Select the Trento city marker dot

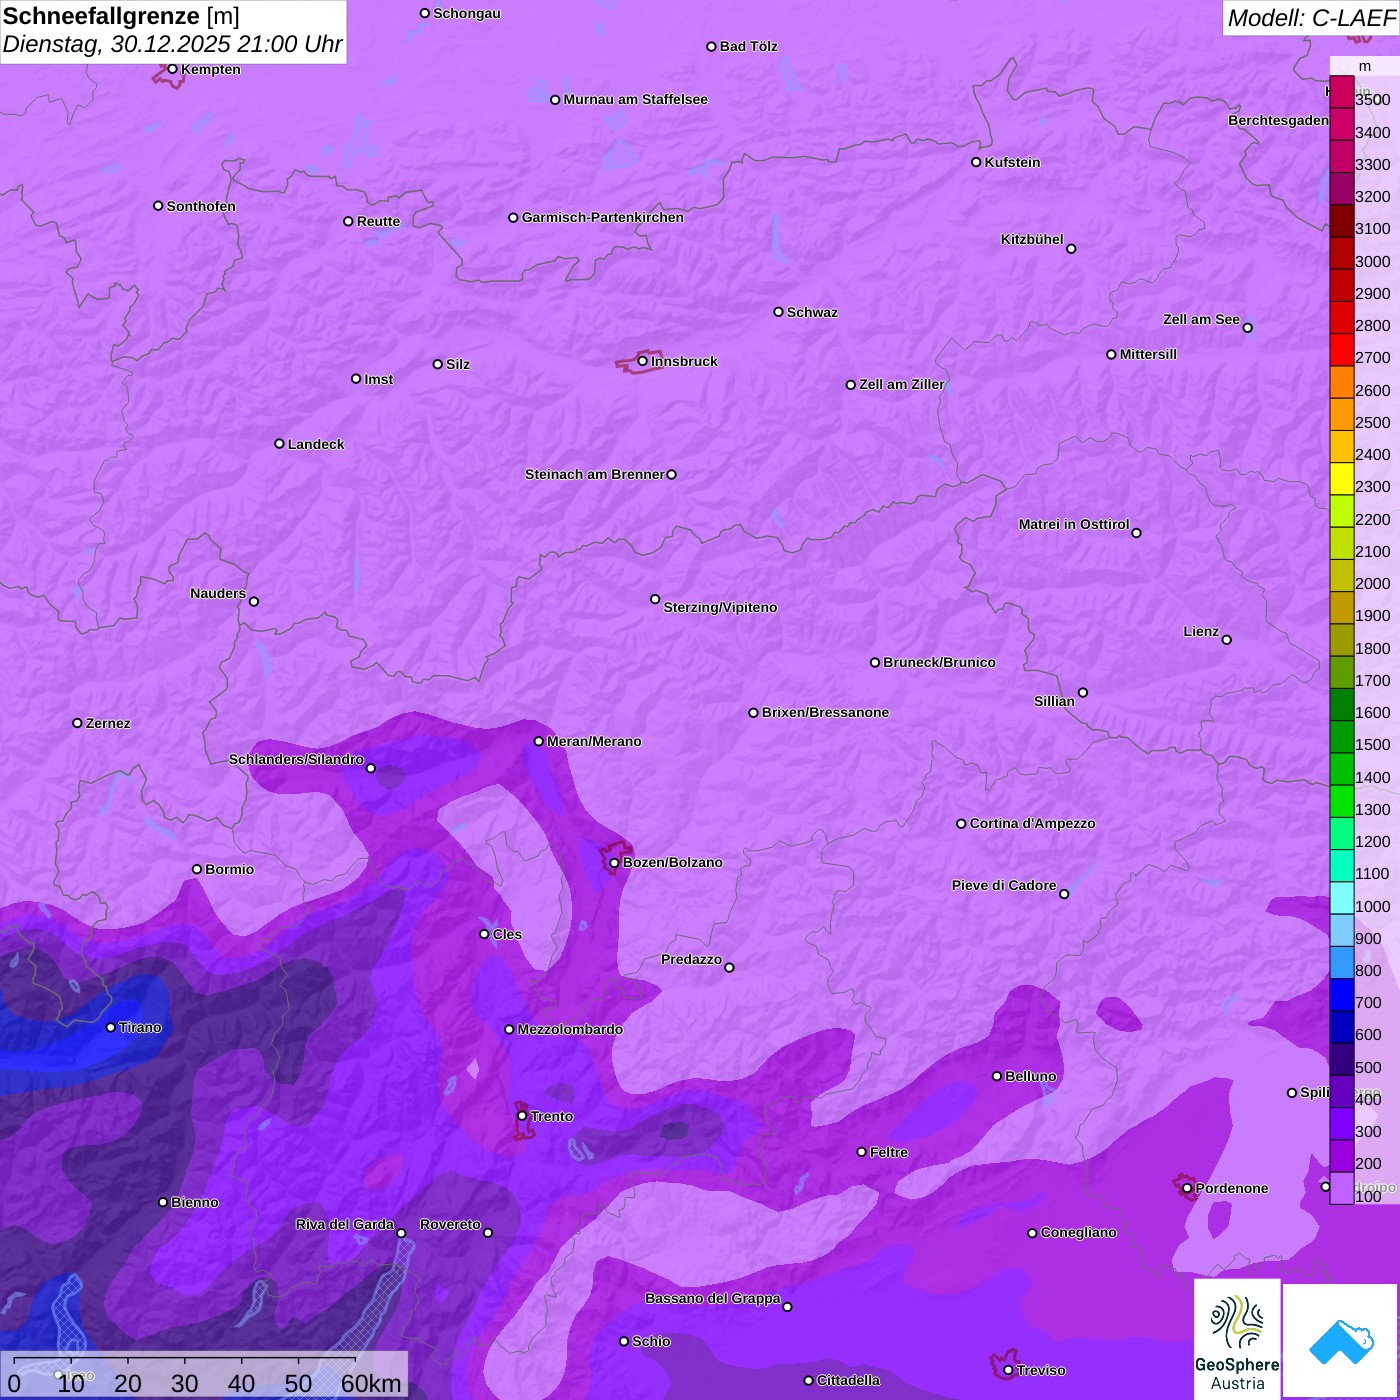[x=522, y=1116]
